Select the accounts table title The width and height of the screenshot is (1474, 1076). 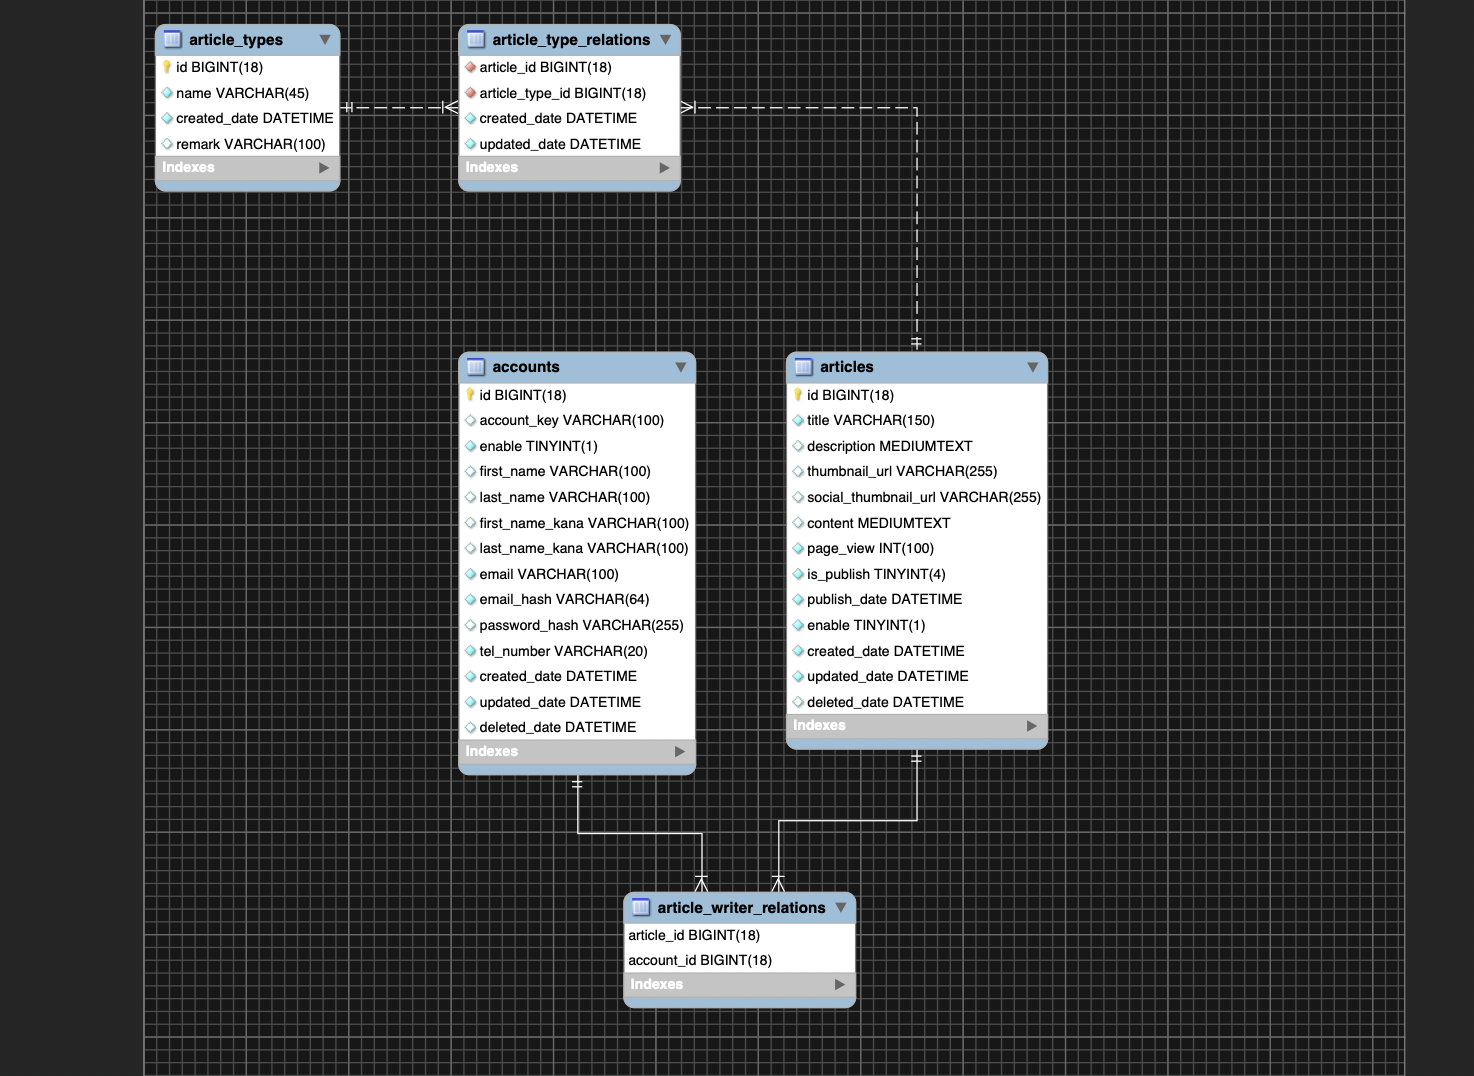(526, 367)
